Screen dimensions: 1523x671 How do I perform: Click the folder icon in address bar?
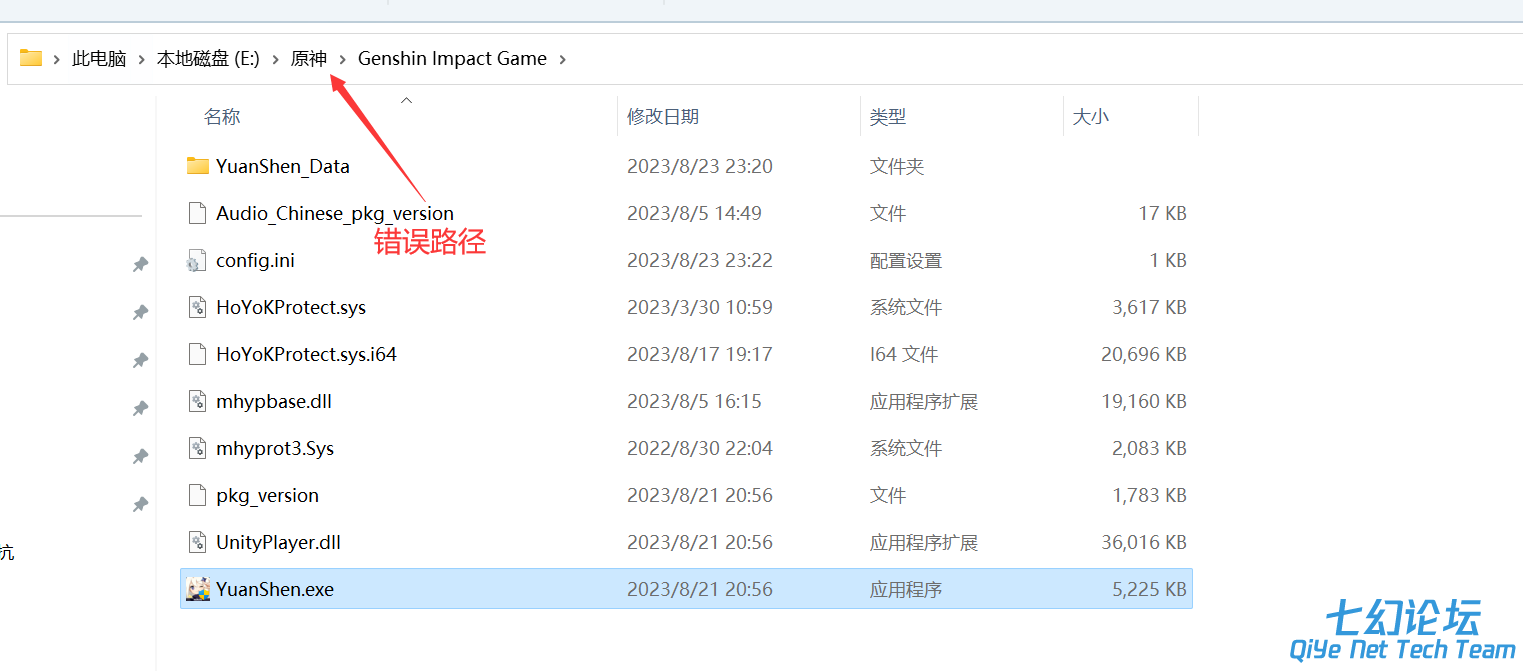[31, 58]
